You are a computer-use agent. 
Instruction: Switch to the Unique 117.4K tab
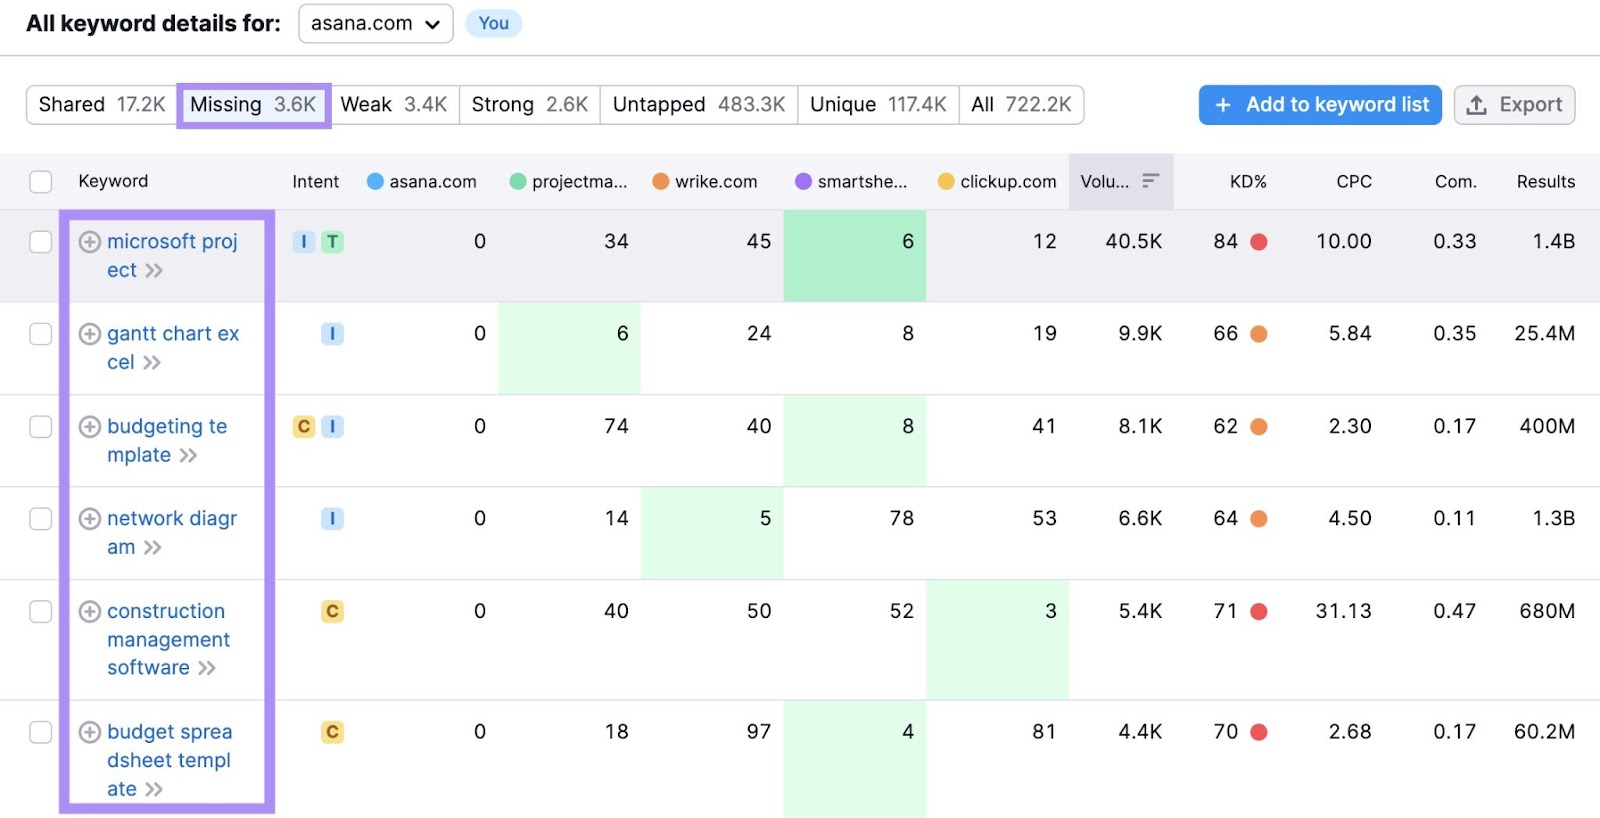(x=878, y=104)
